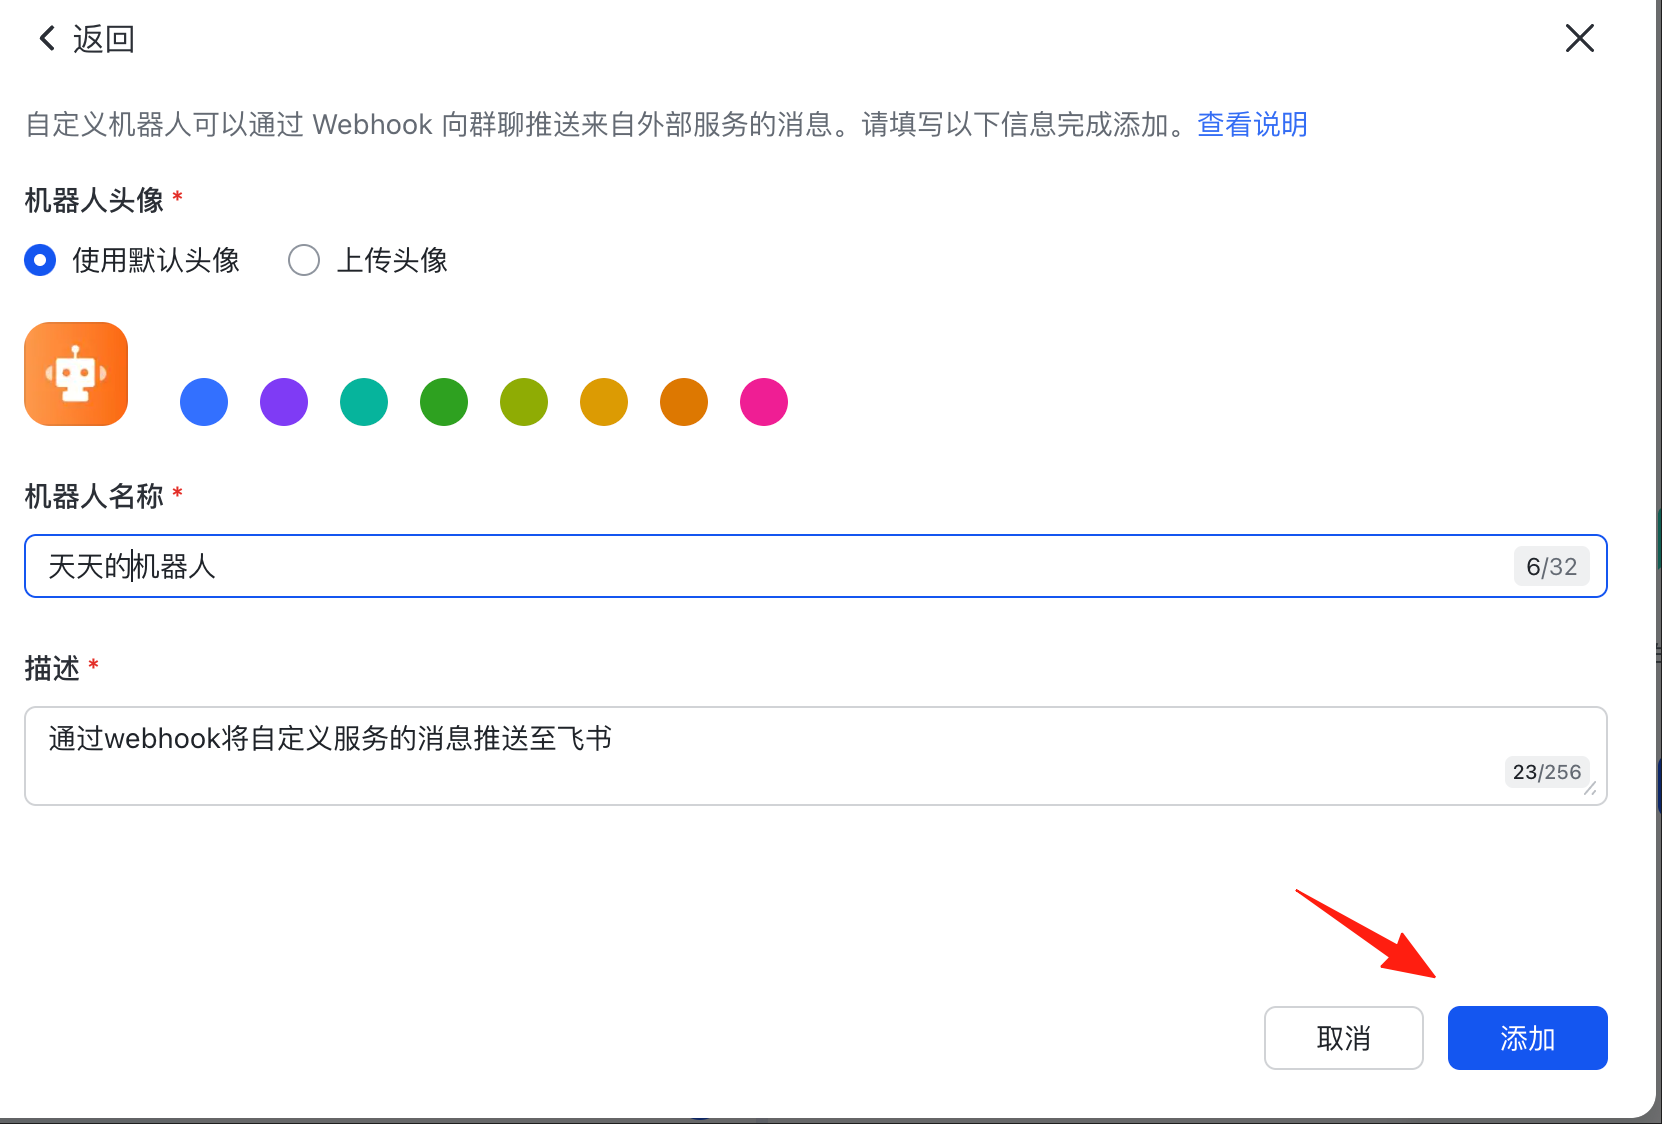Click the 取消 button

coord(1344,1038)
